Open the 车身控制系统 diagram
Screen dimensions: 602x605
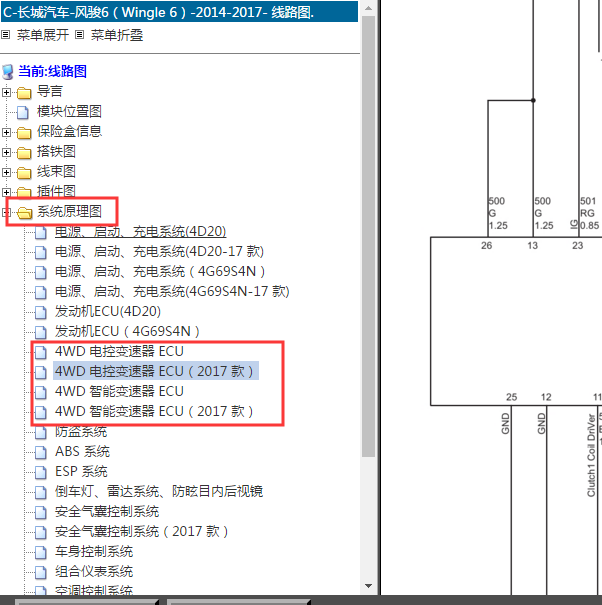point(94,552)
